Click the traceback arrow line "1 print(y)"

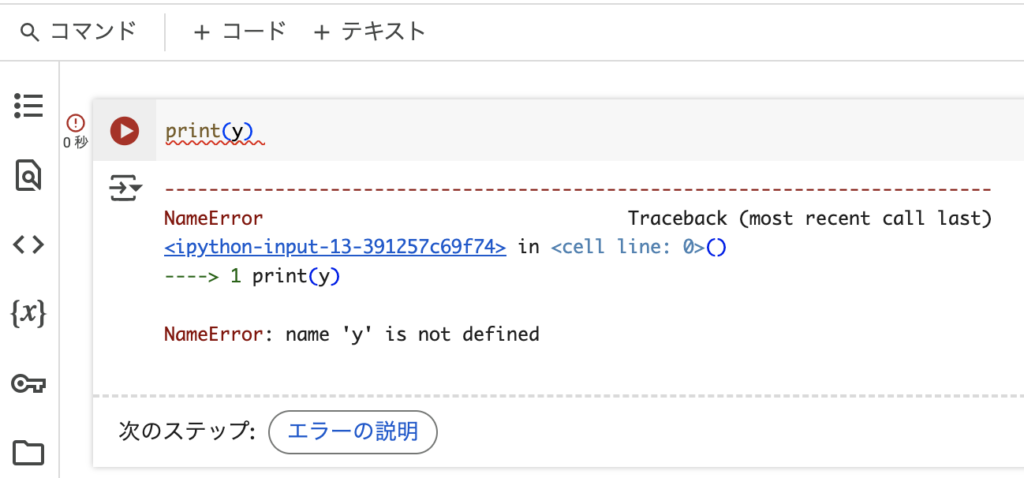click(x=285, y=277)
